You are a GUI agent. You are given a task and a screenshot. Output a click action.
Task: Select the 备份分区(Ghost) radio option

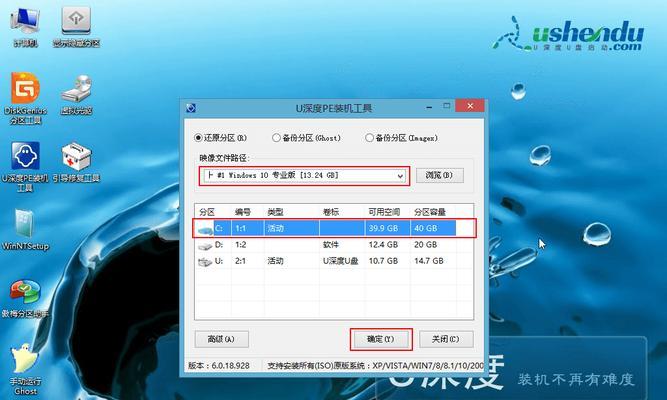point(306,138)
